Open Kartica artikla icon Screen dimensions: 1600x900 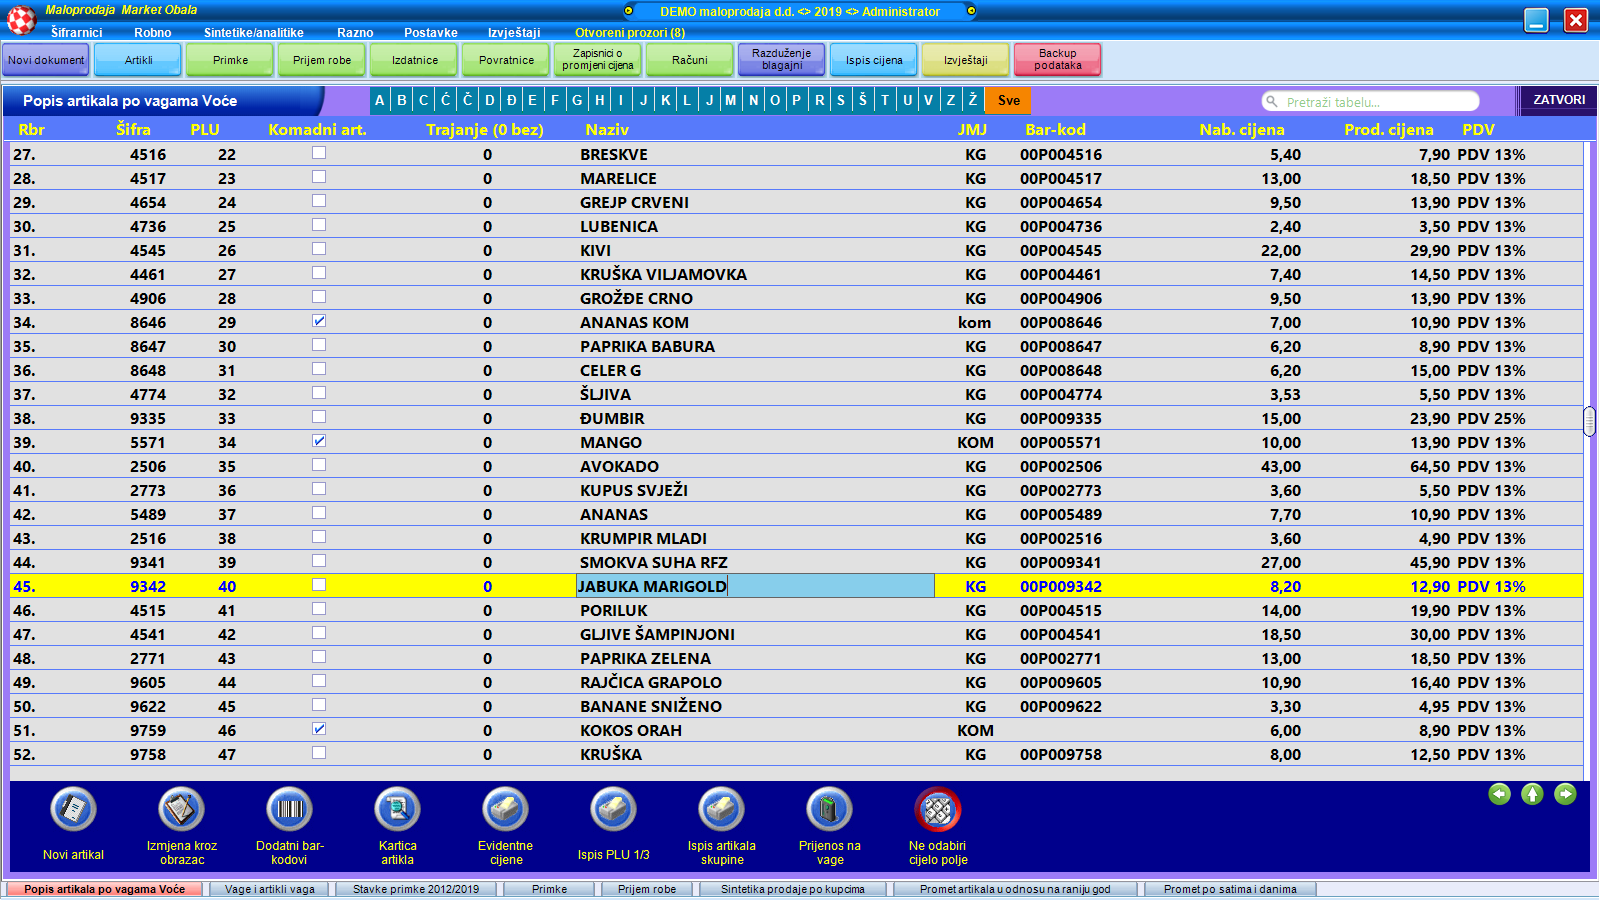397,809
